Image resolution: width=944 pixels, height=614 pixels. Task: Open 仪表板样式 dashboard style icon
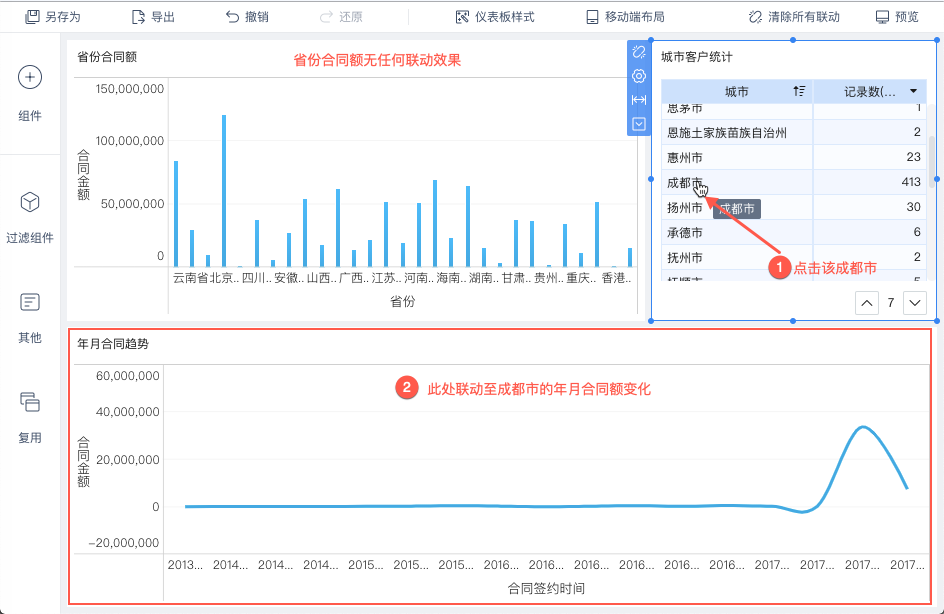tap(462, 17)
